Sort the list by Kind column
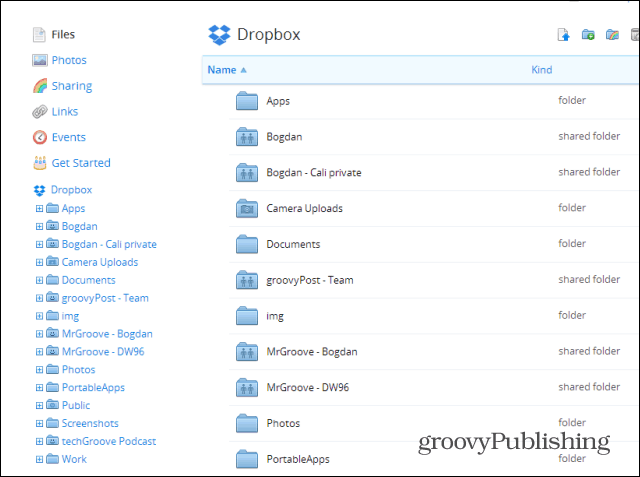This screenshot has width=640, height=477. coord(542,70)
